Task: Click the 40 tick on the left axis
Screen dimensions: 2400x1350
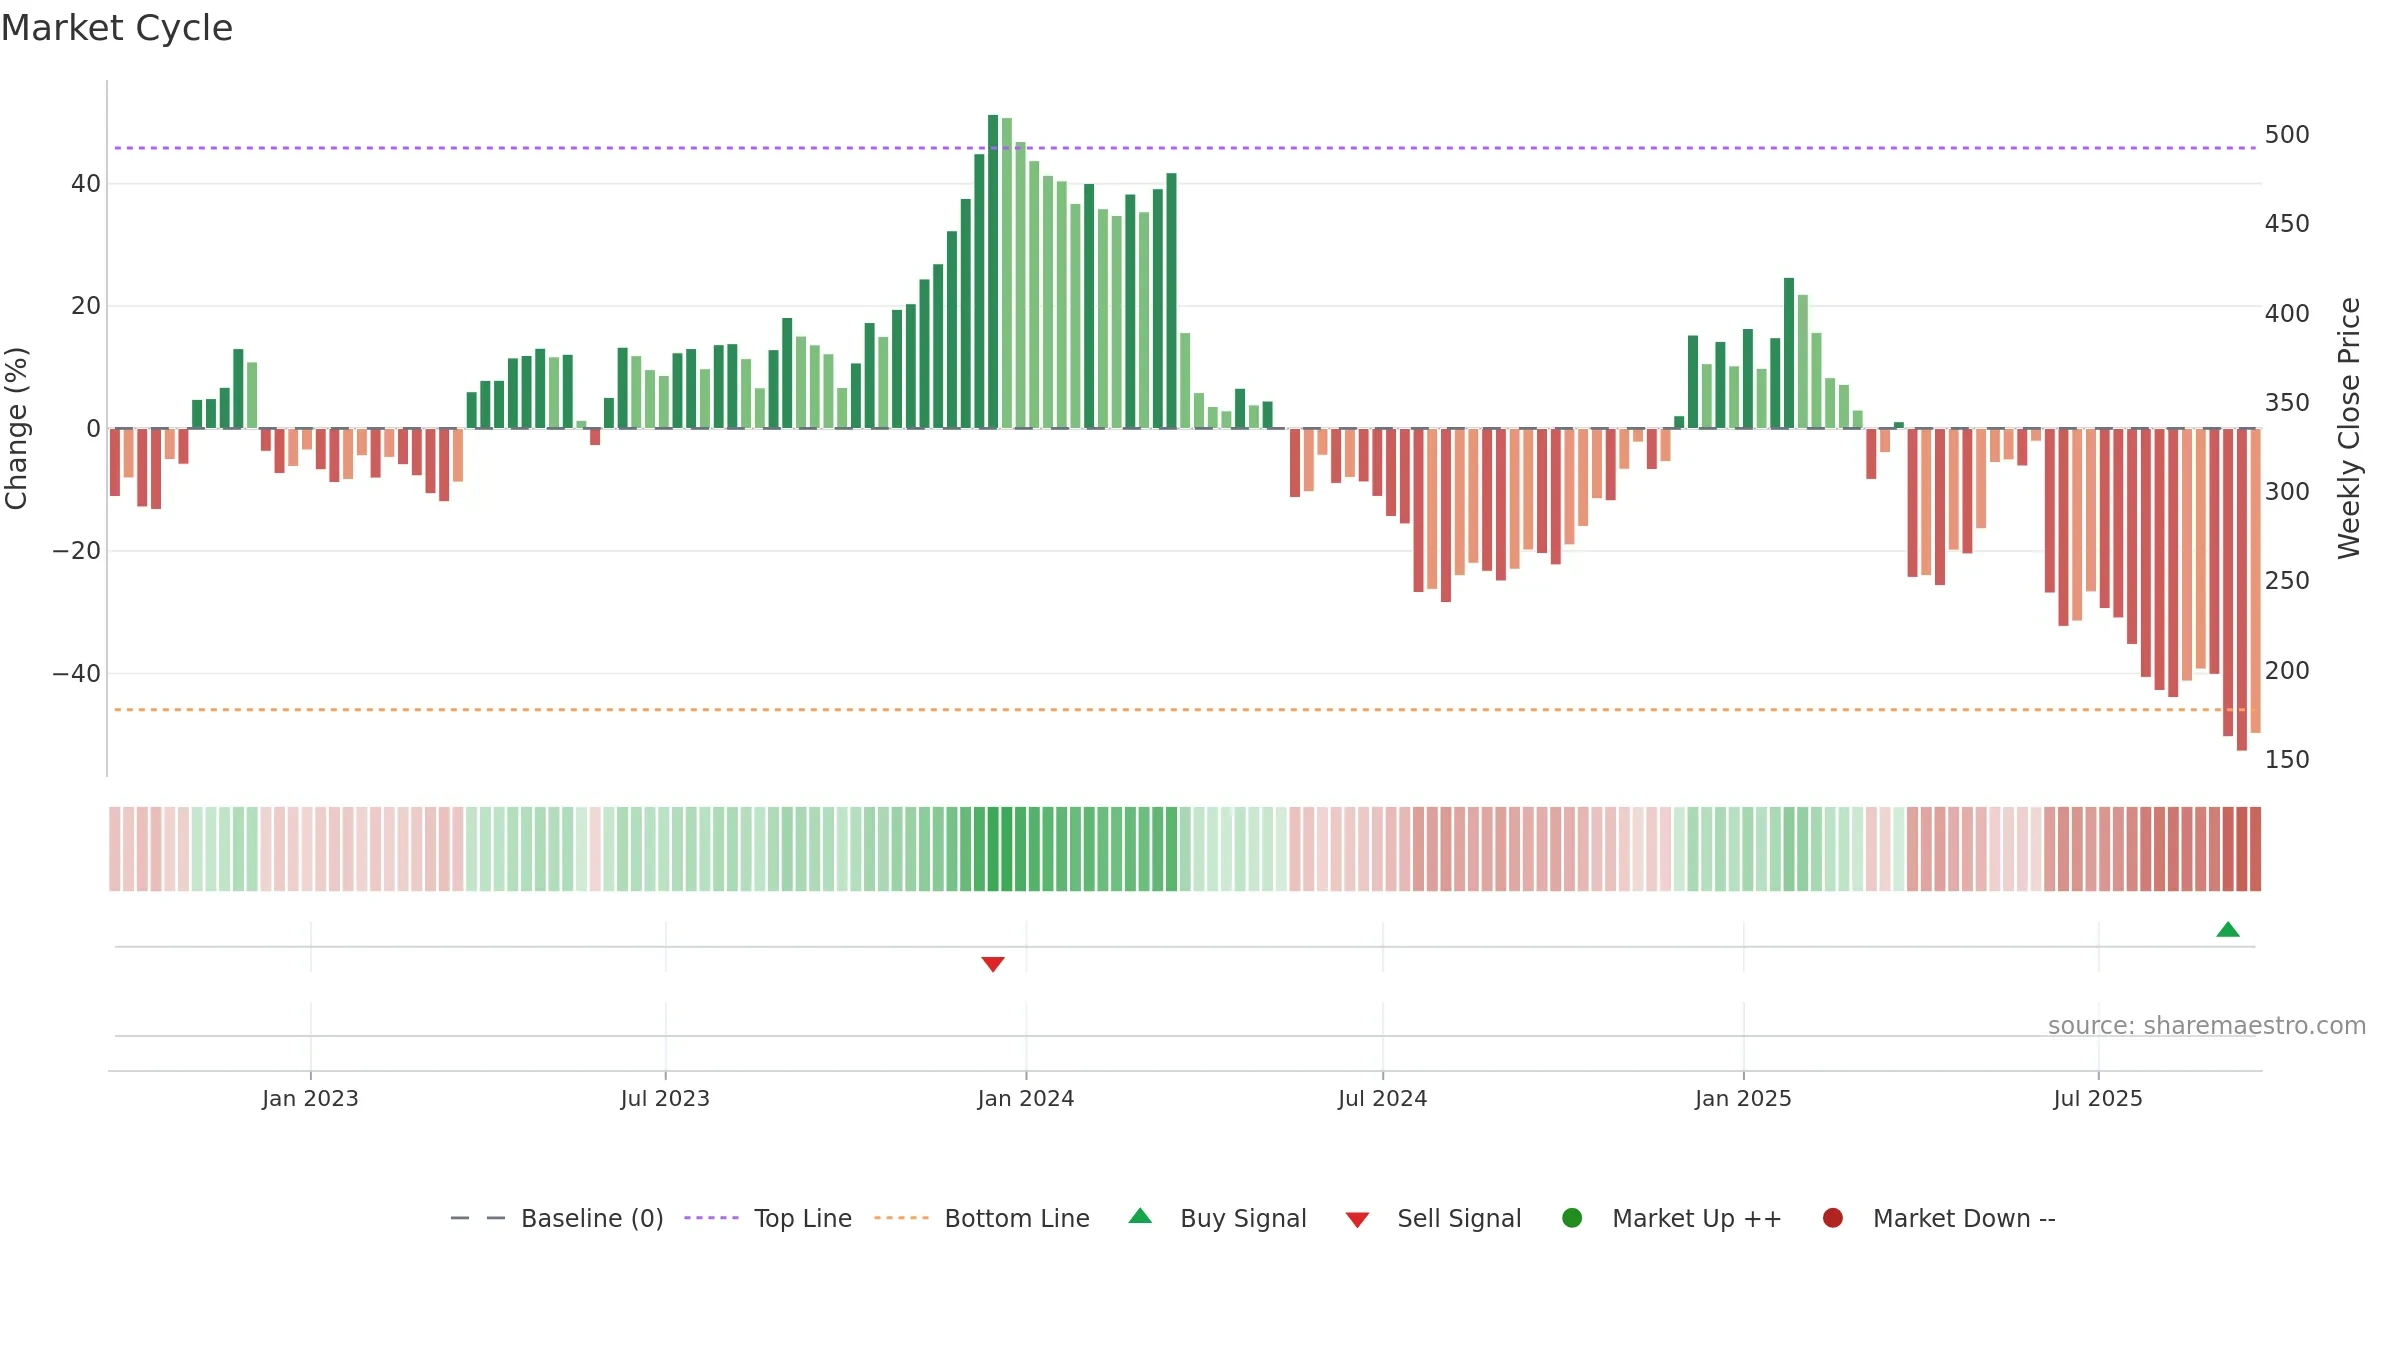Action: click(x=86, y=184)
